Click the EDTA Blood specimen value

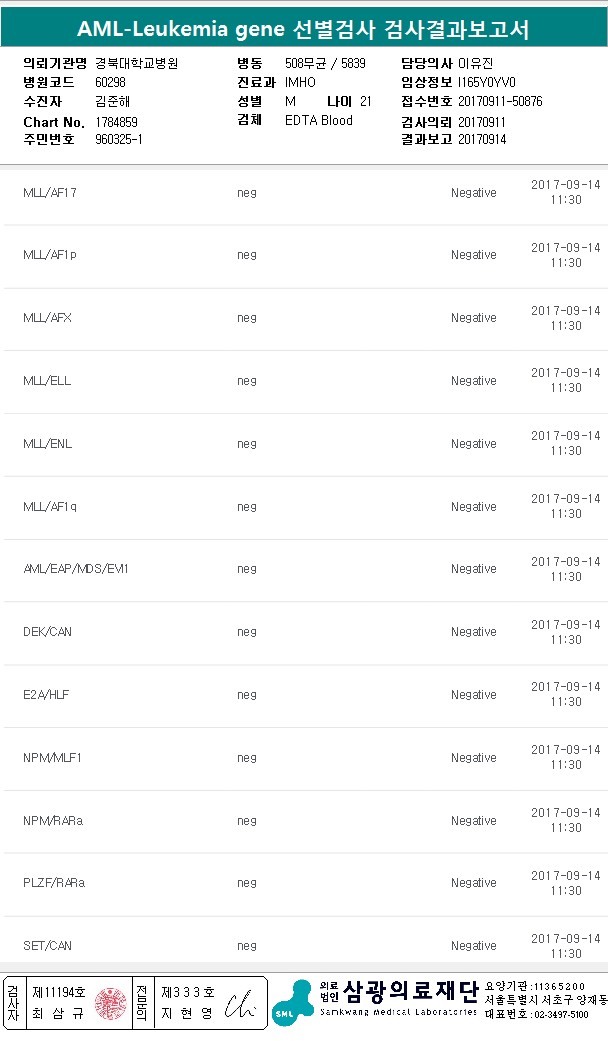(319, 121)
